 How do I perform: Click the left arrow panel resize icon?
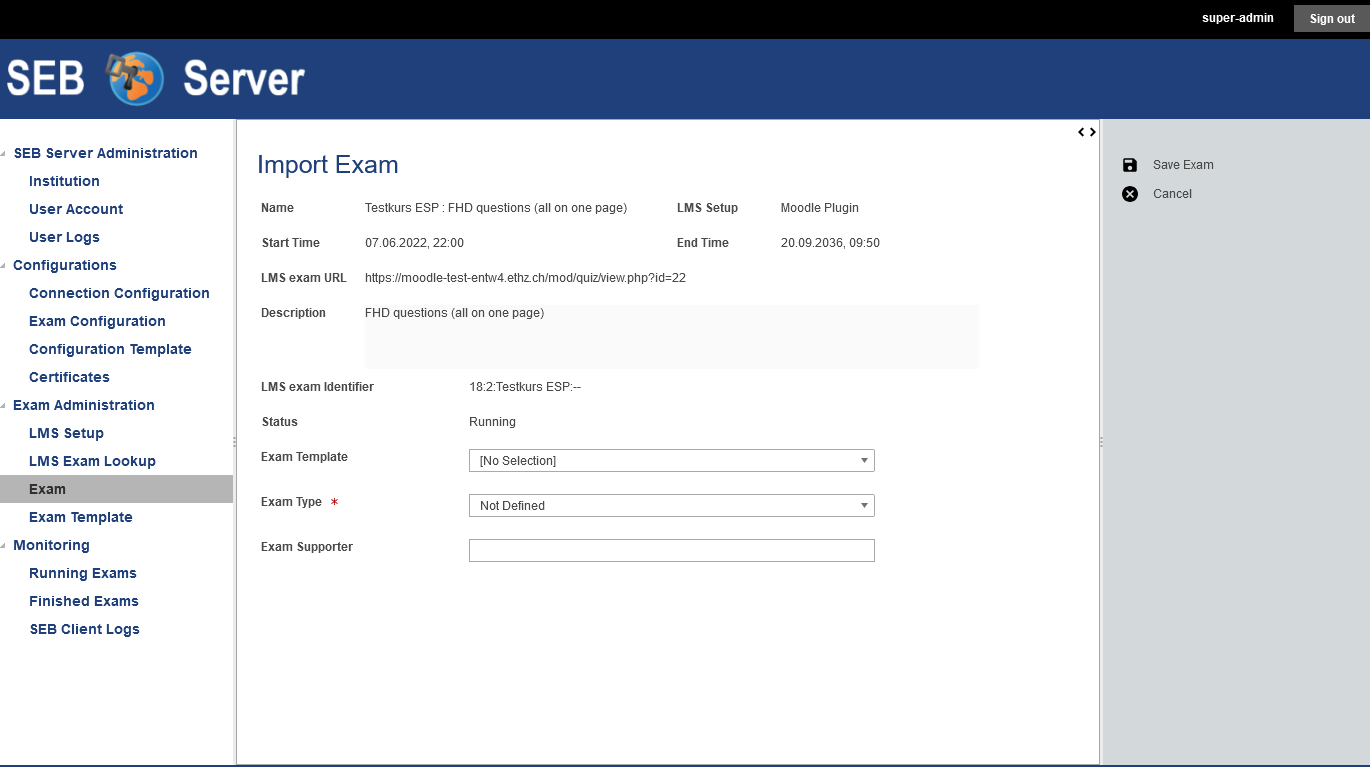(1081, 132)
